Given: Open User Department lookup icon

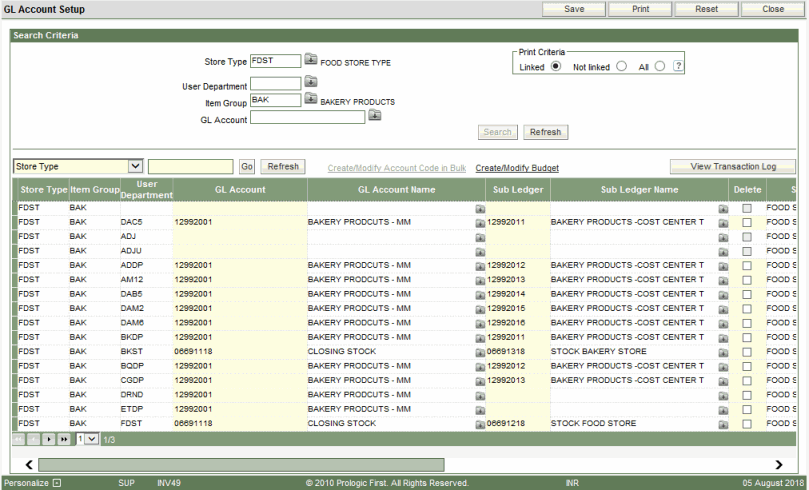Looking at the screenshot, I should (x=311, y=81).
